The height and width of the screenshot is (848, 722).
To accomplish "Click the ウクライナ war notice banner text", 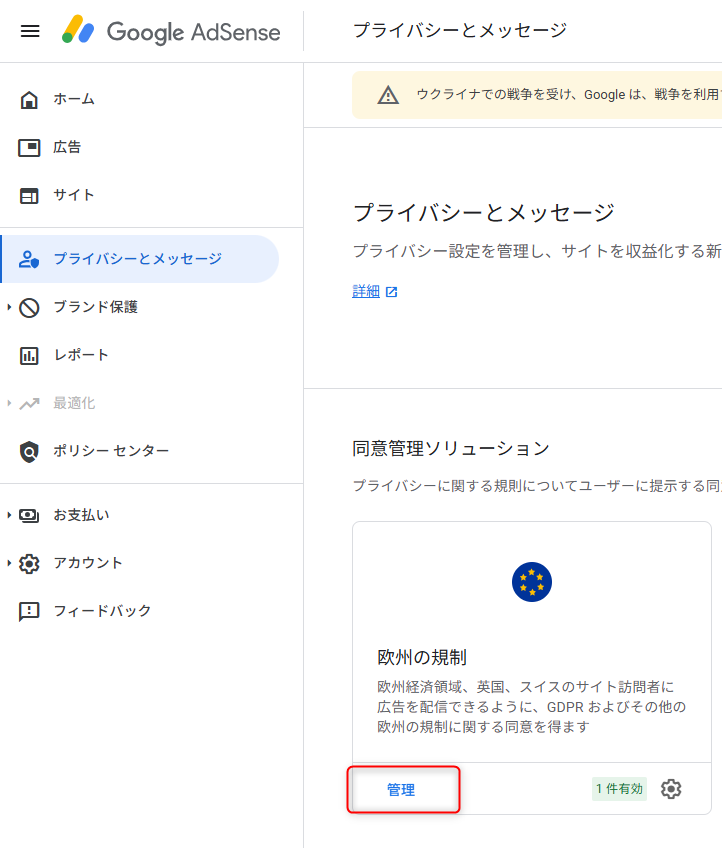I will [568, 95].
